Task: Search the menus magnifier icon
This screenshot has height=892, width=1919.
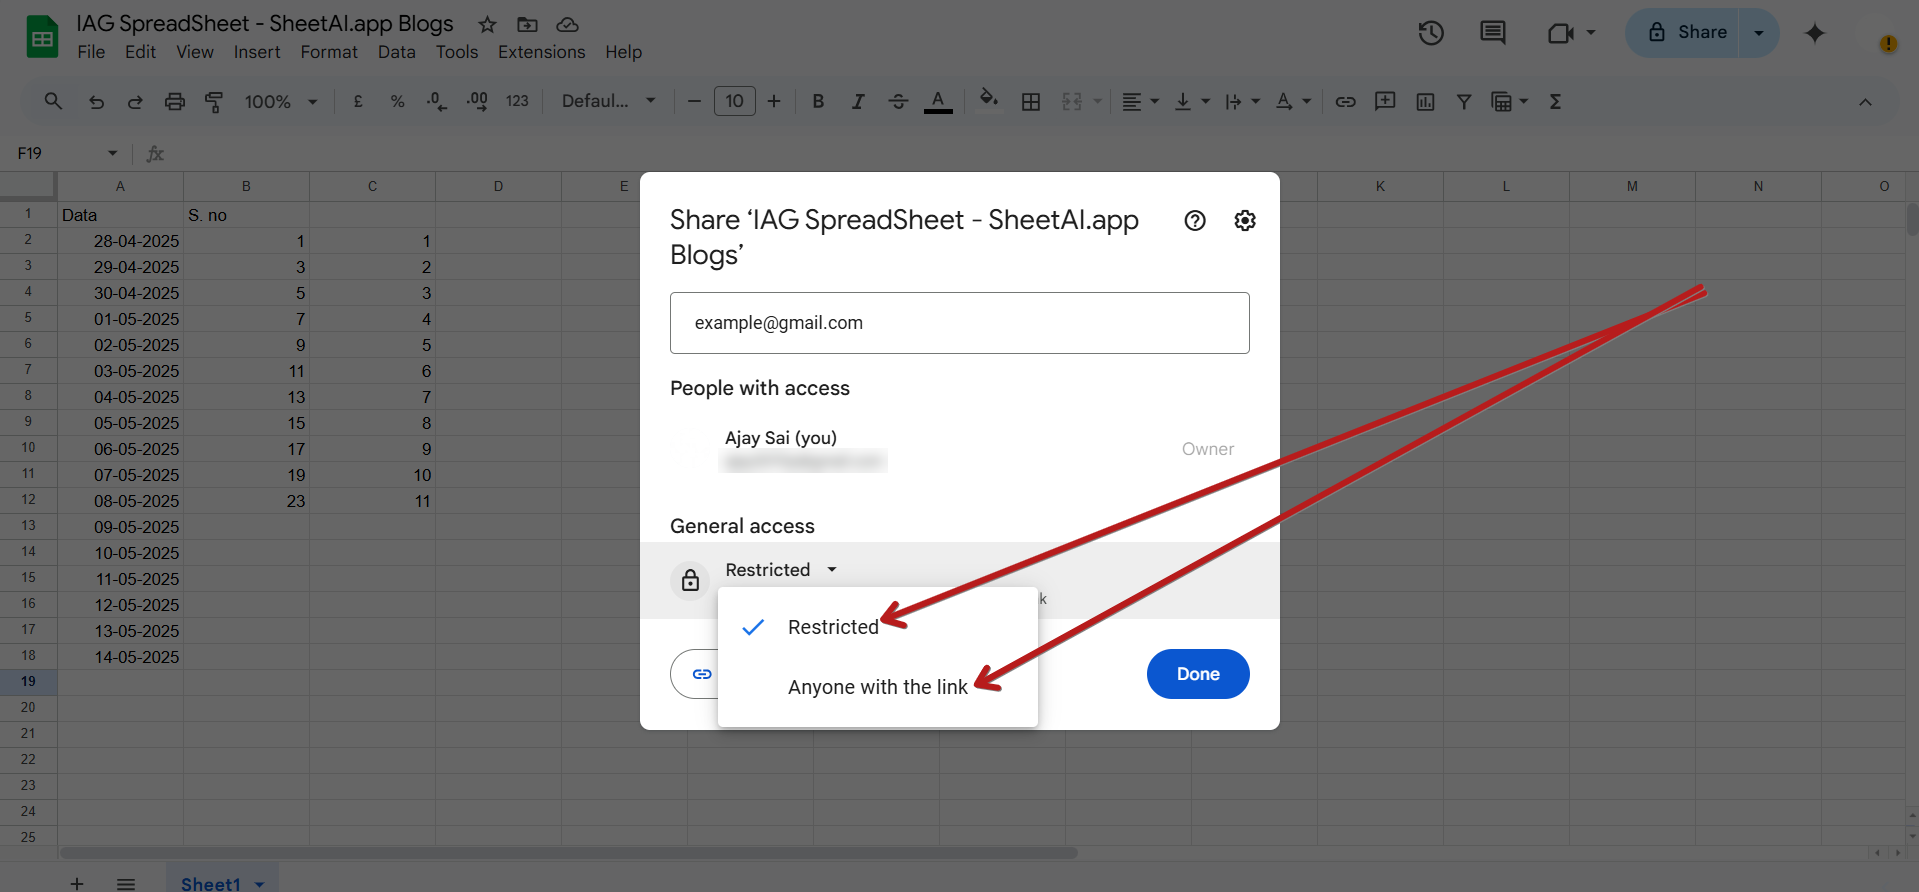Action: (x=54, y=101)
